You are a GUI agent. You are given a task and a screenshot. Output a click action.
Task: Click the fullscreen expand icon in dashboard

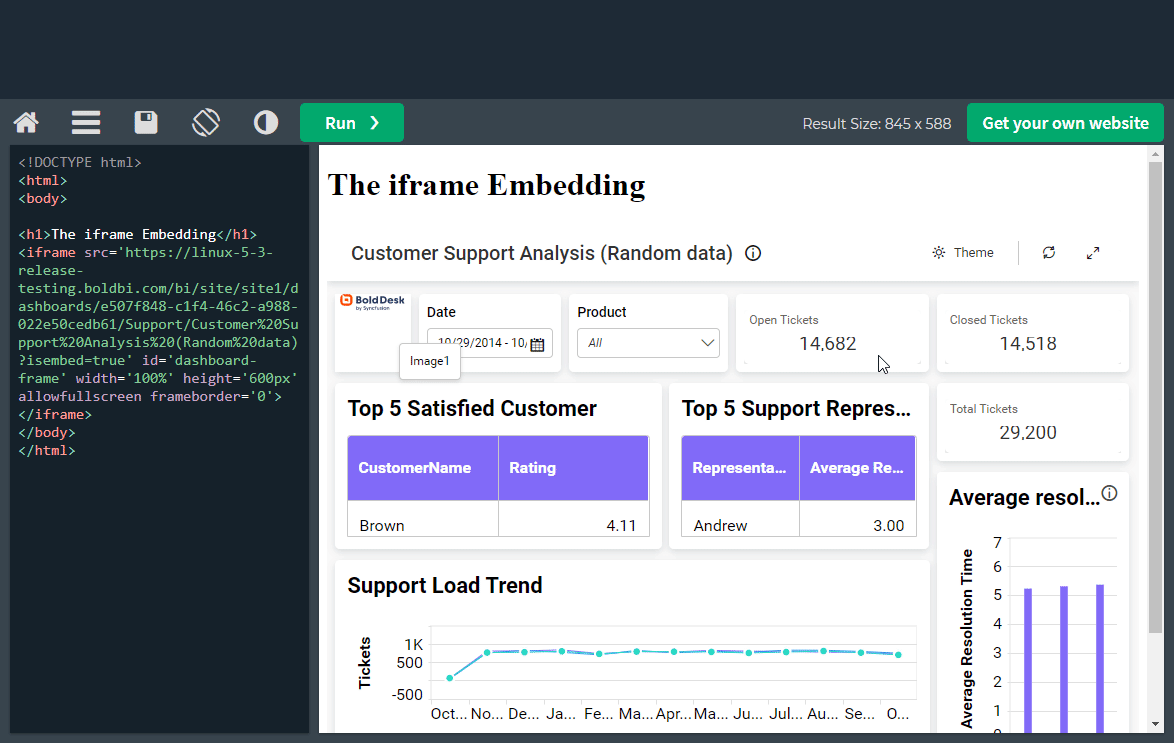click(x=1093, y=253)
